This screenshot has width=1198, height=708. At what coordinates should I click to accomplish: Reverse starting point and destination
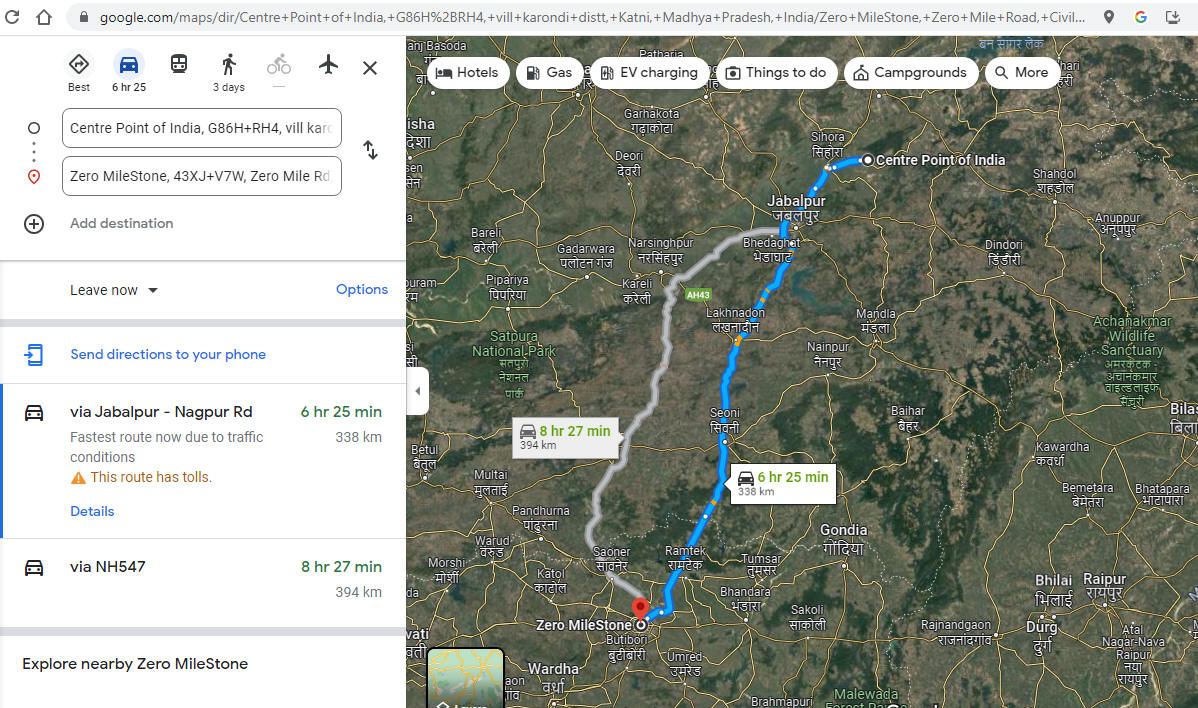pyautogui.click(x=370, y=150)
